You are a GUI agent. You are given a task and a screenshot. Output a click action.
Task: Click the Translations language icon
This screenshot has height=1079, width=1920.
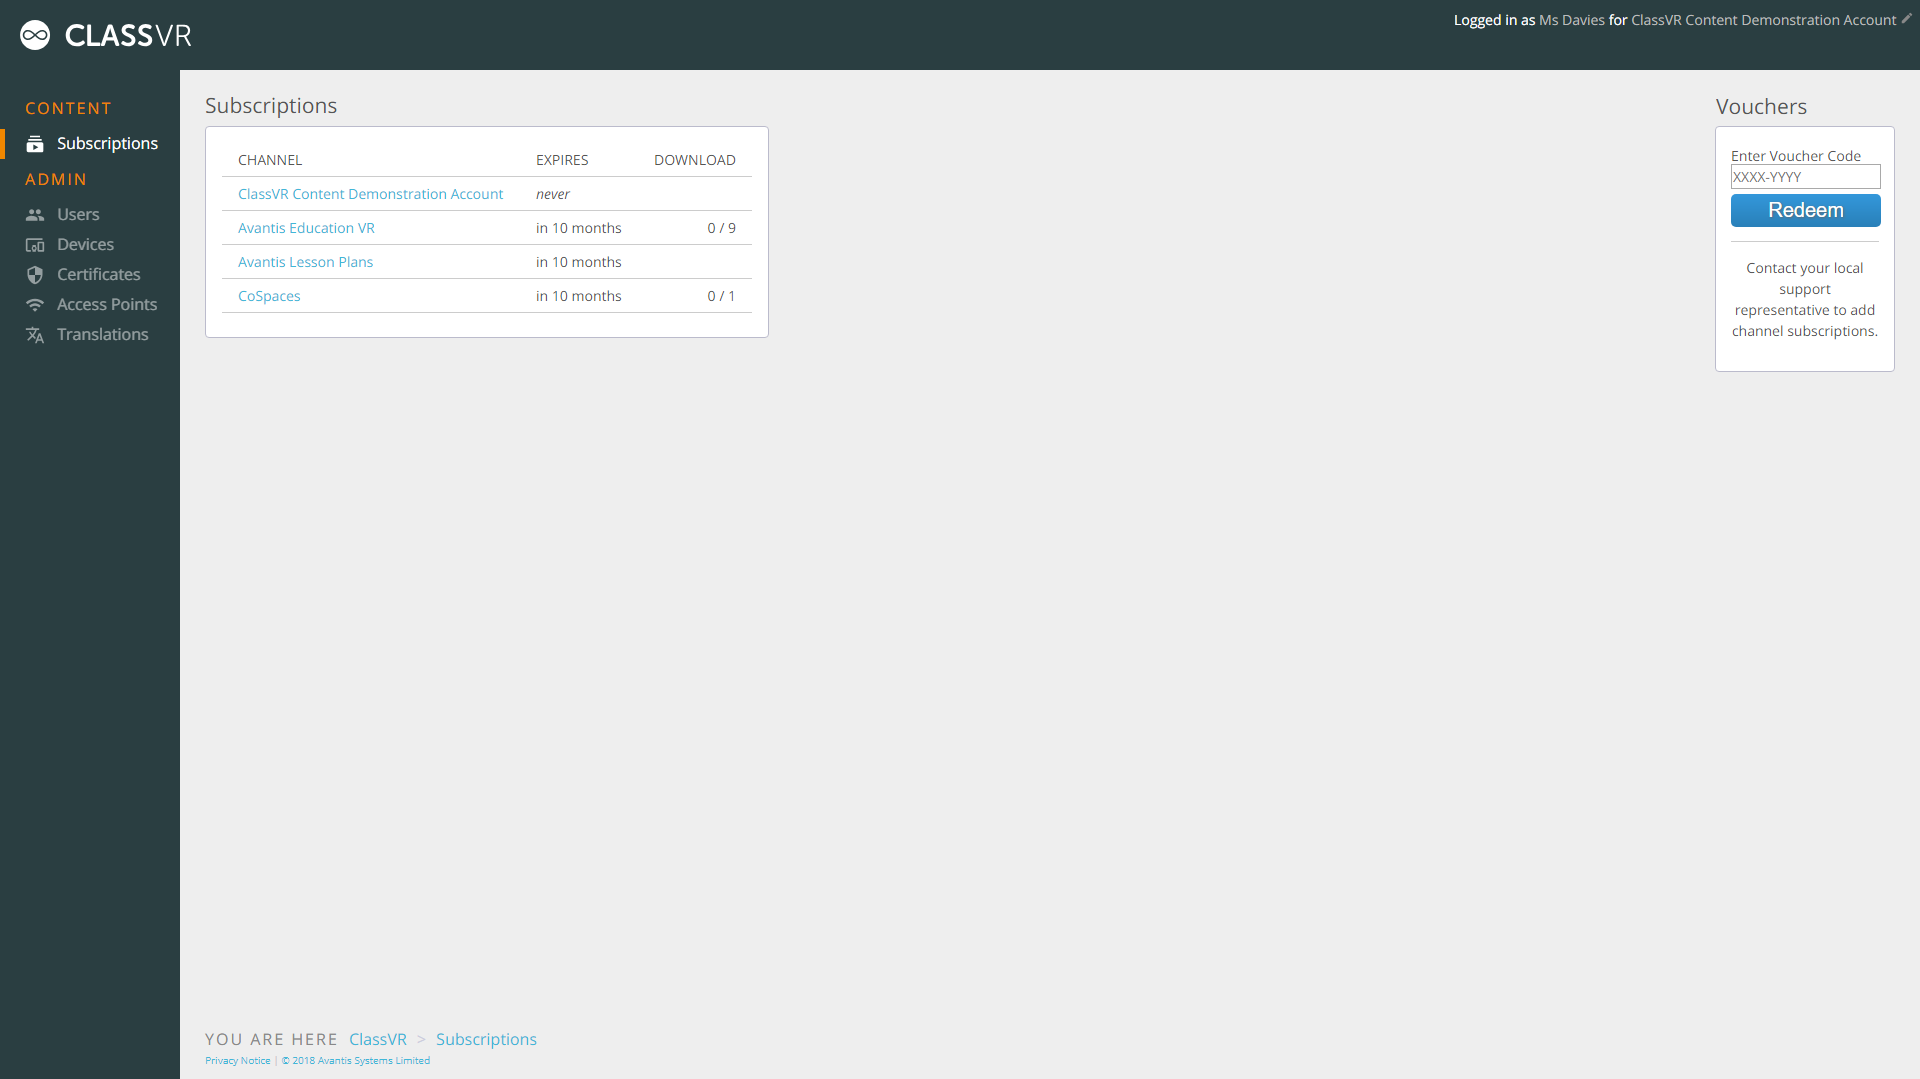pyautogui.click(x=35, y=335)
